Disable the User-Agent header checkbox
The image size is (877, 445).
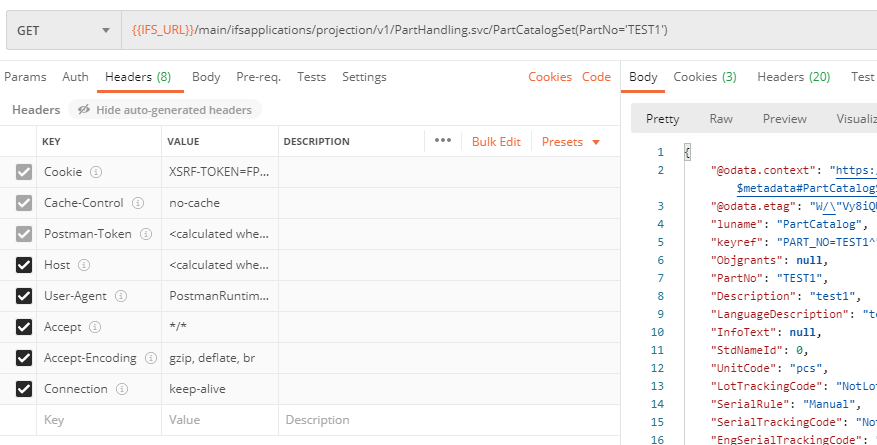coord(24,296)
